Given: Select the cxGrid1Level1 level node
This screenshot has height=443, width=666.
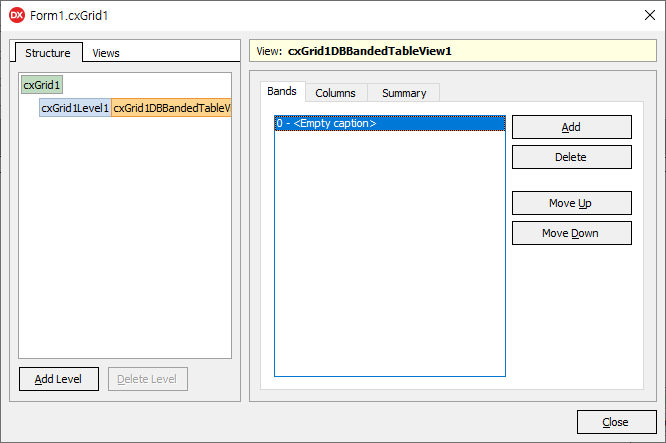Looking at the screenshot, I should click(x=75, y=108).
